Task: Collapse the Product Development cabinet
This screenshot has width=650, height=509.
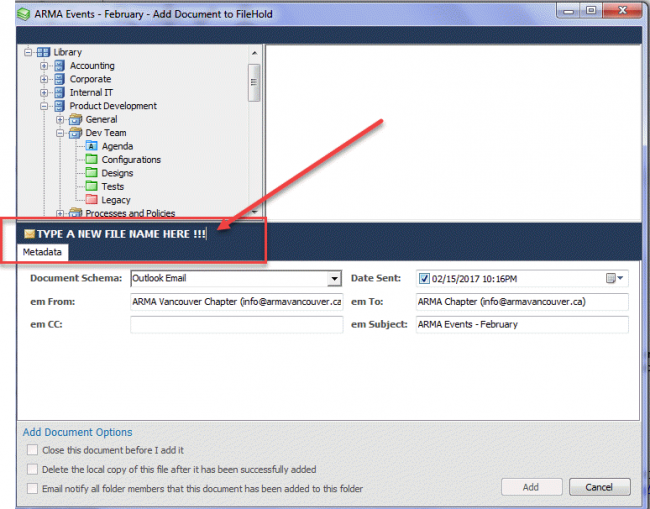Action: [x=44, y=106]
